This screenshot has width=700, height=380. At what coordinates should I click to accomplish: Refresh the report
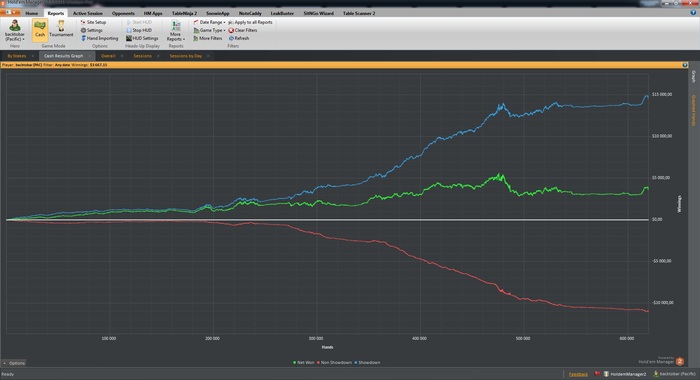[238, 38]
